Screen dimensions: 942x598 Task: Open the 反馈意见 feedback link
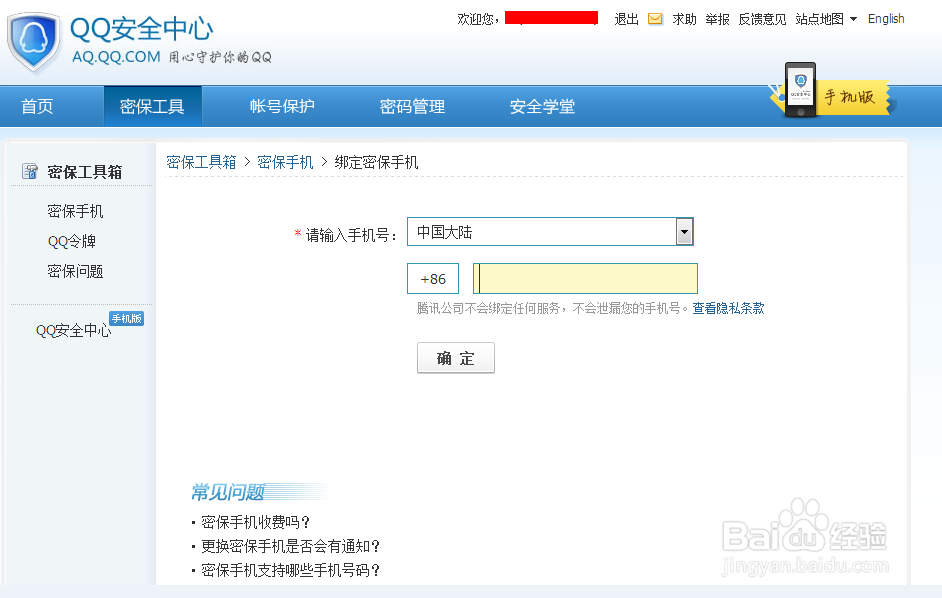point(762,19)
